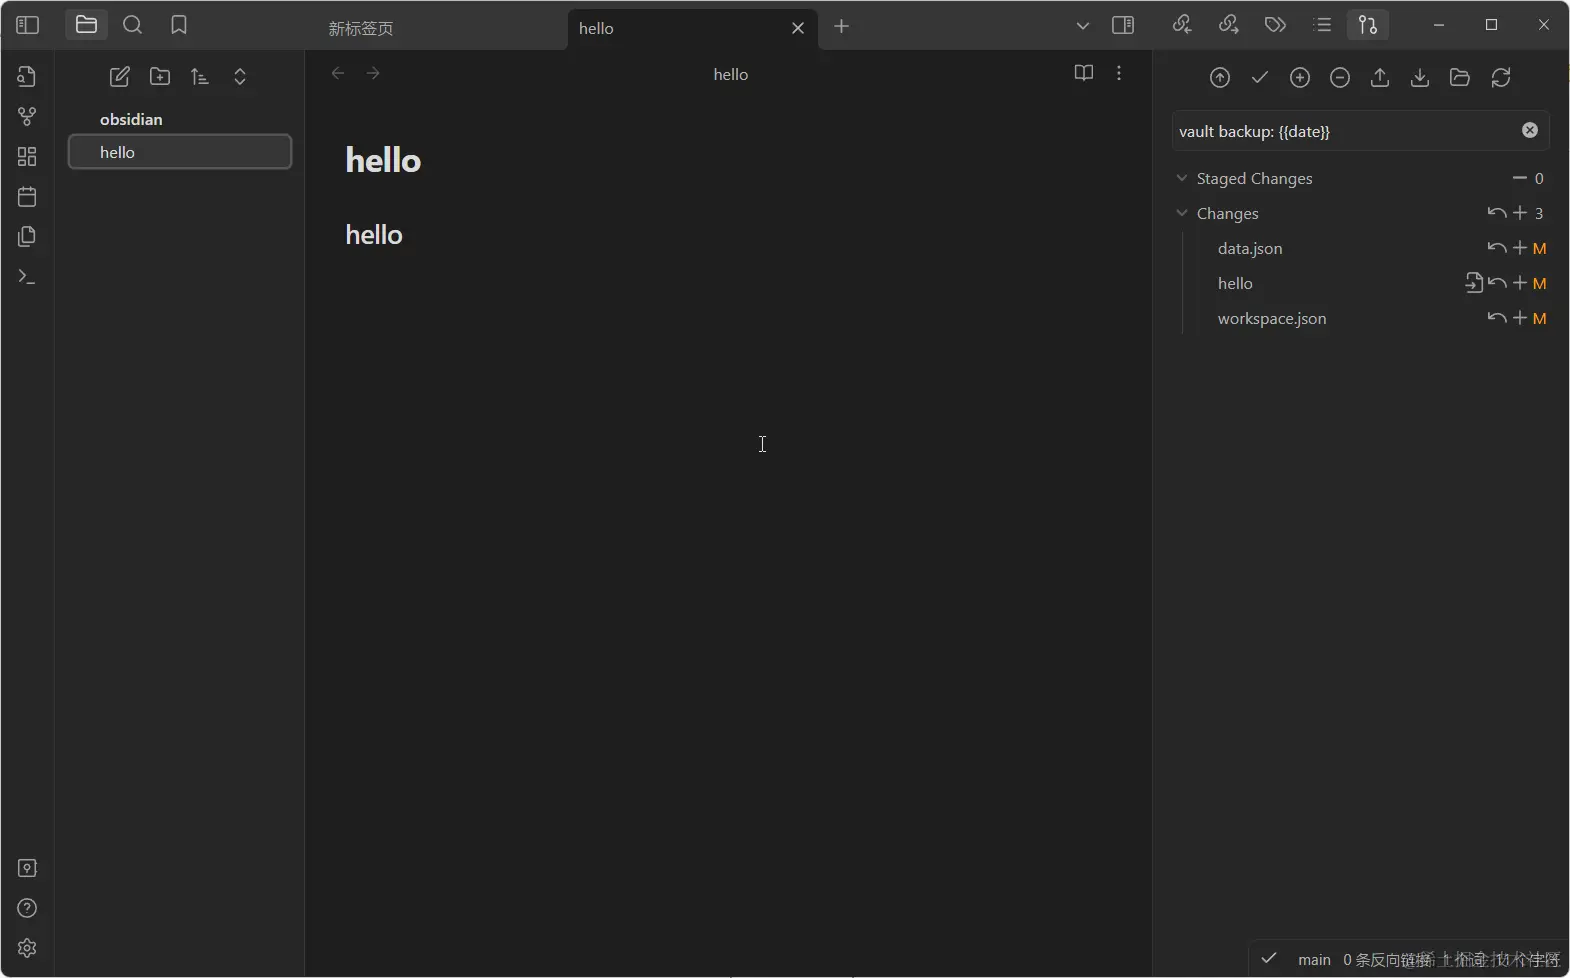This screenshot has height=978, width=1570.
Task: Open hello file from Changes row
Action: (1474, 283)
